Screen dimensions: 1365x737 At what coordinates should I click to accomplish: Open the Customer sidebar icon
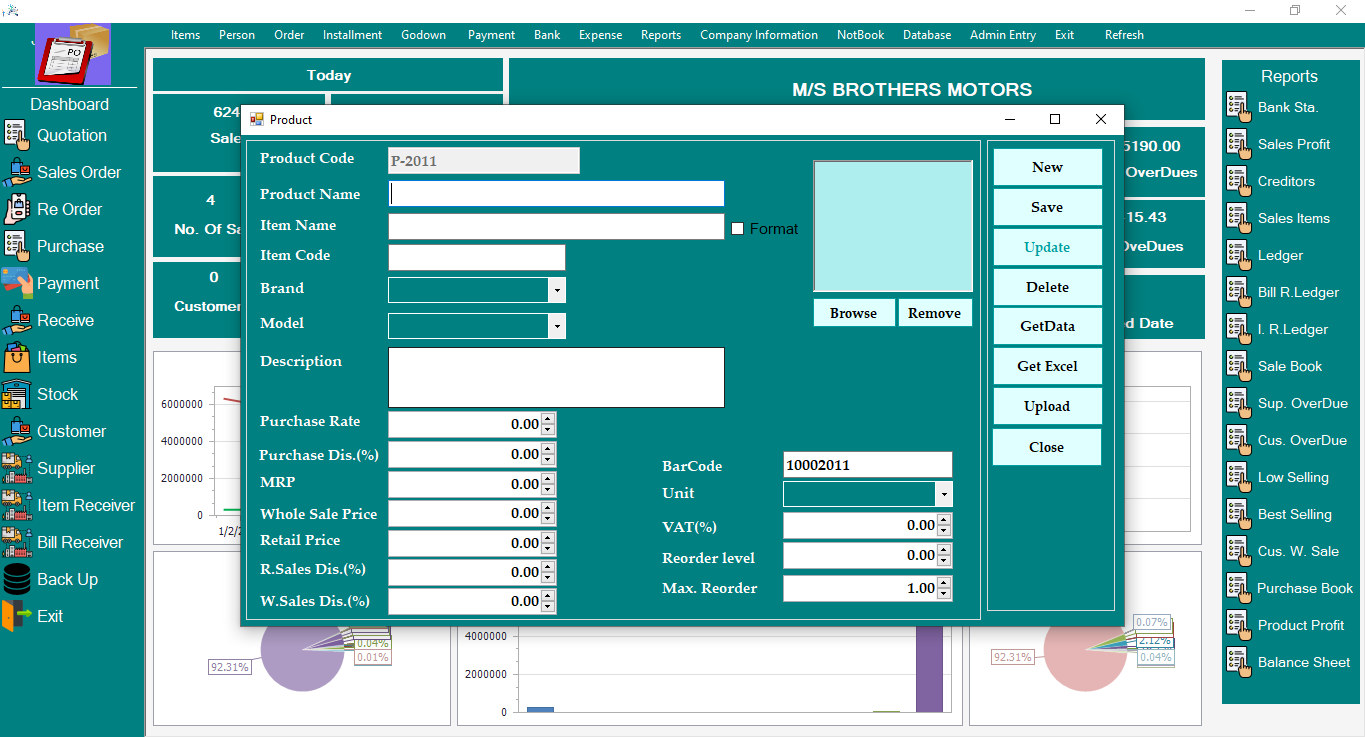17,431
